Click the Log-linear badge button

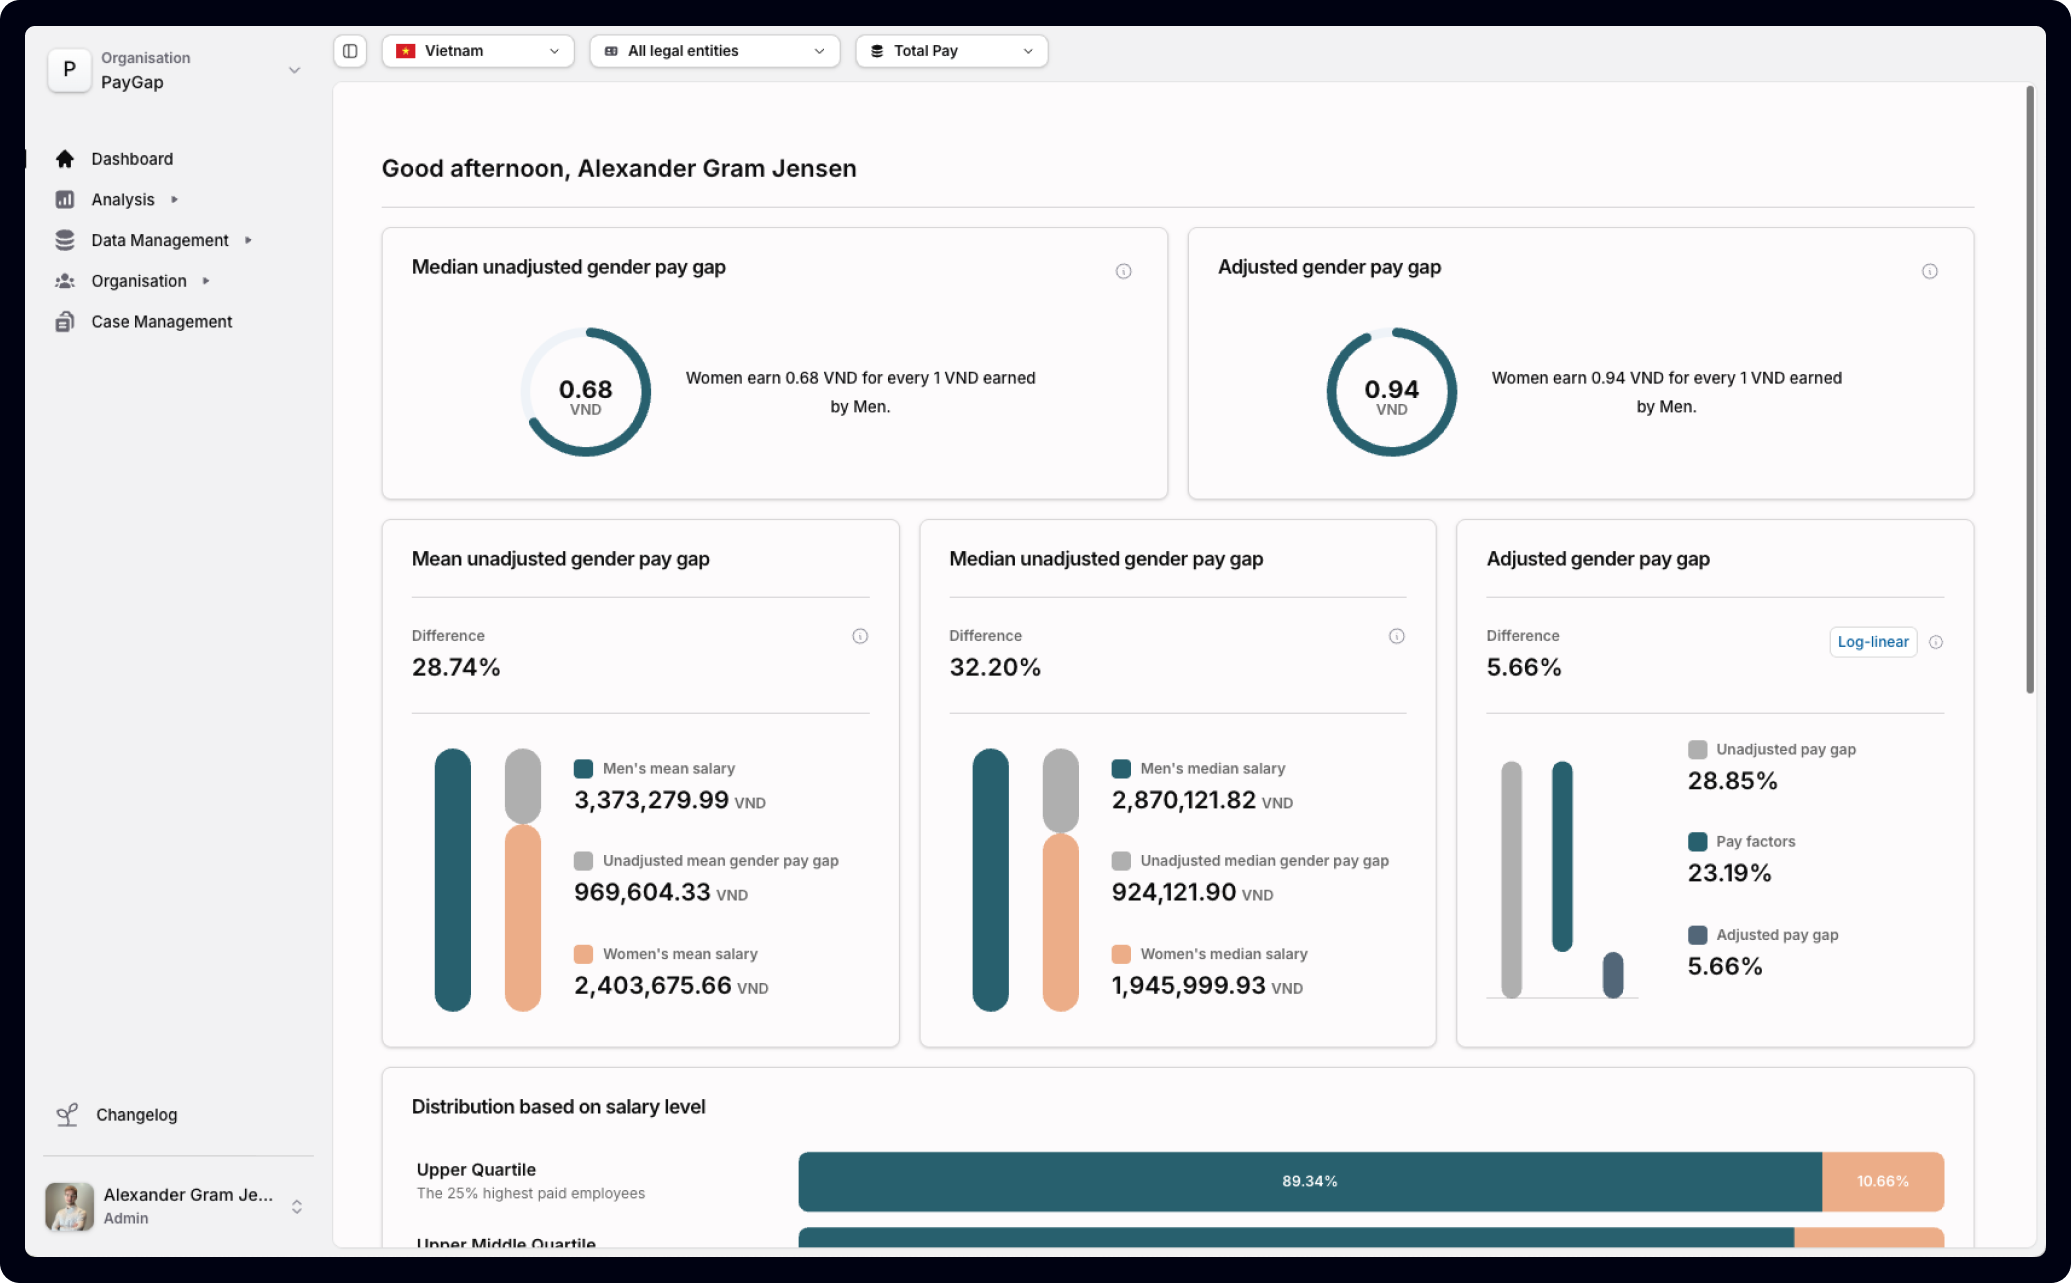(x=1872, y=642)
